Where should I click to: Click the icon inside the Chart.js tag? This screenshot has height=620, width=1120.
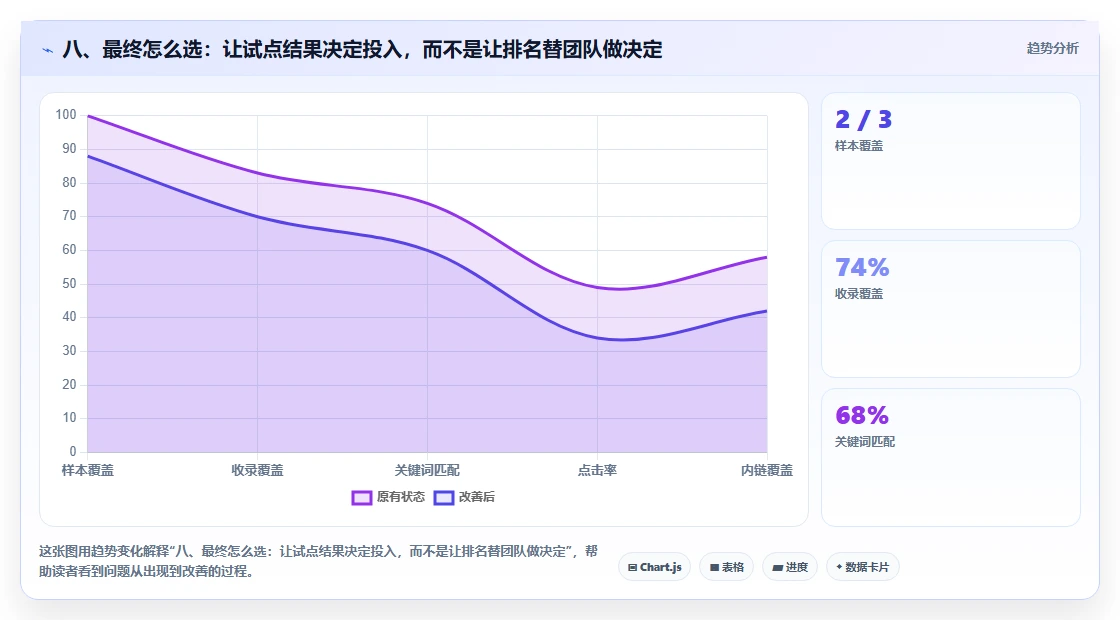click(632, 568)
